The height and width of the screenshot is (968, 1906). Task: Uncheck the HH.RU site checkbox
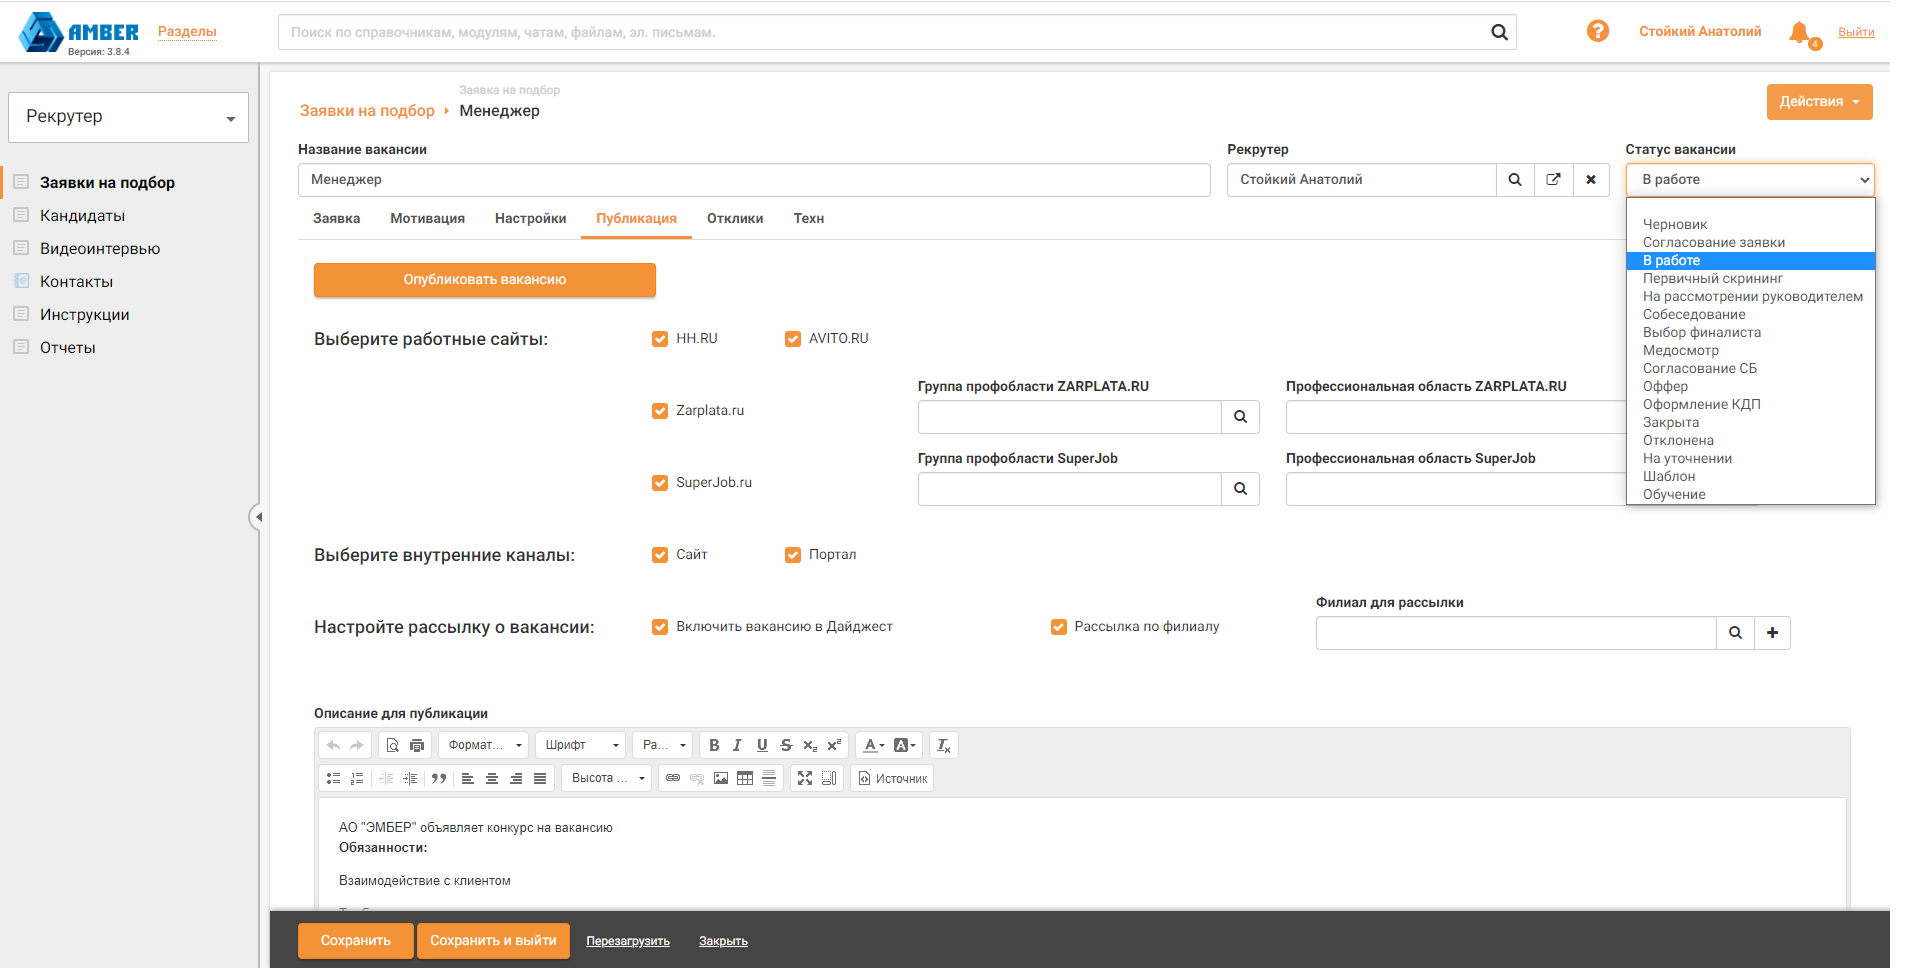660,339
